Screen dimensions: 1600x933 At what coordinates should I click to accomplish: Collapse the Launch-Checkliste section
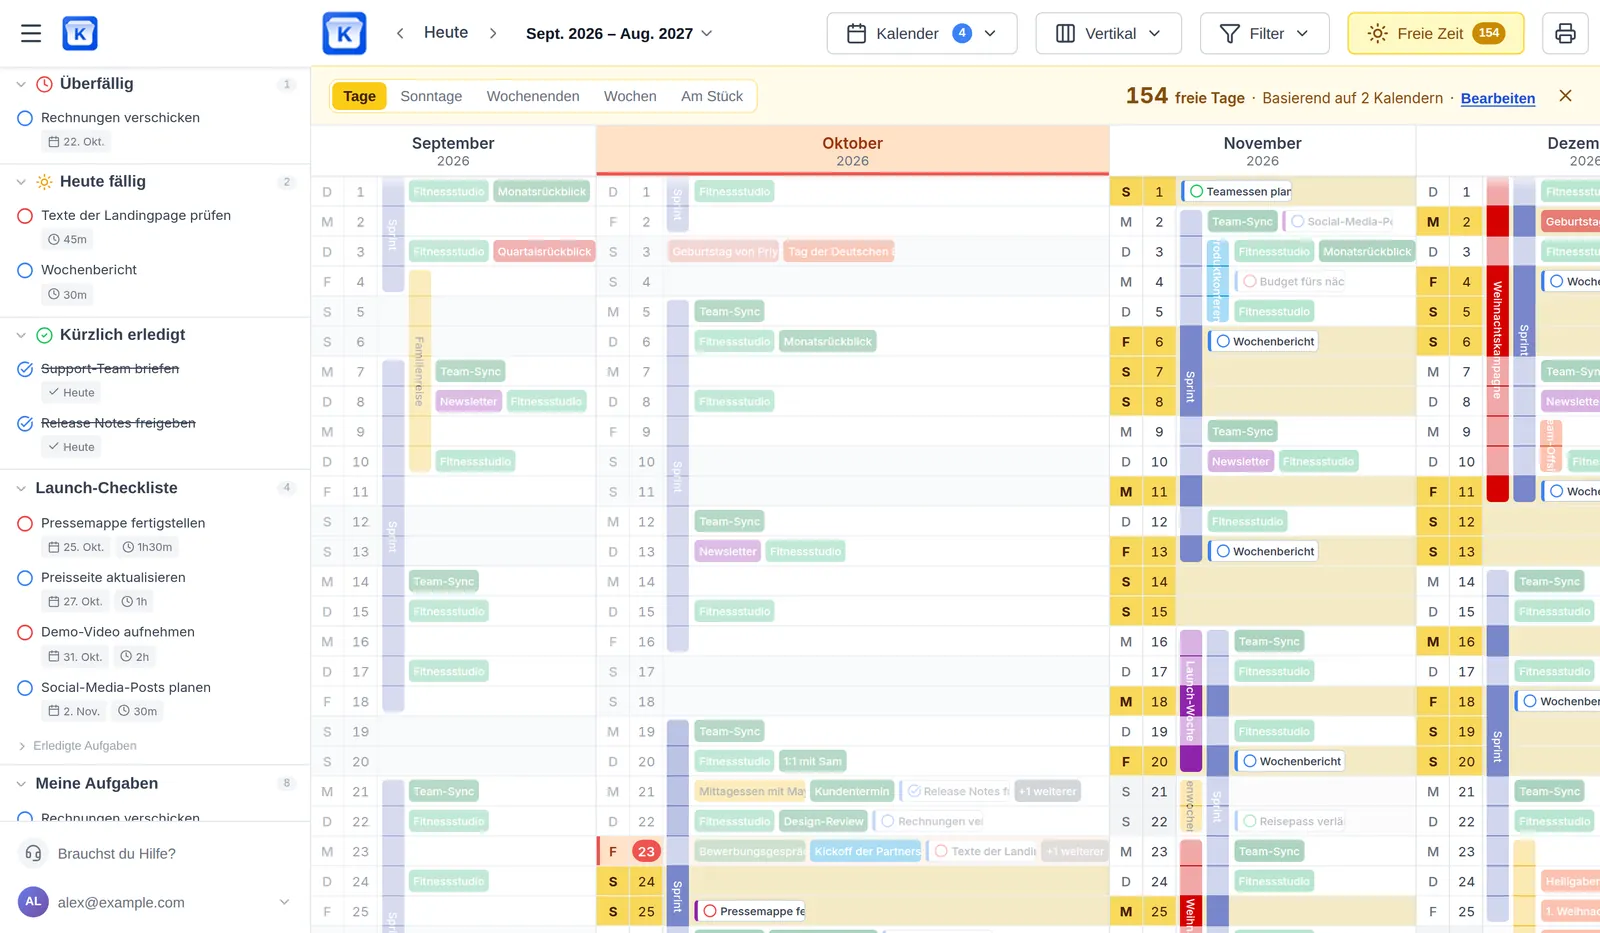pyautogui.click(x=20, y=488)
